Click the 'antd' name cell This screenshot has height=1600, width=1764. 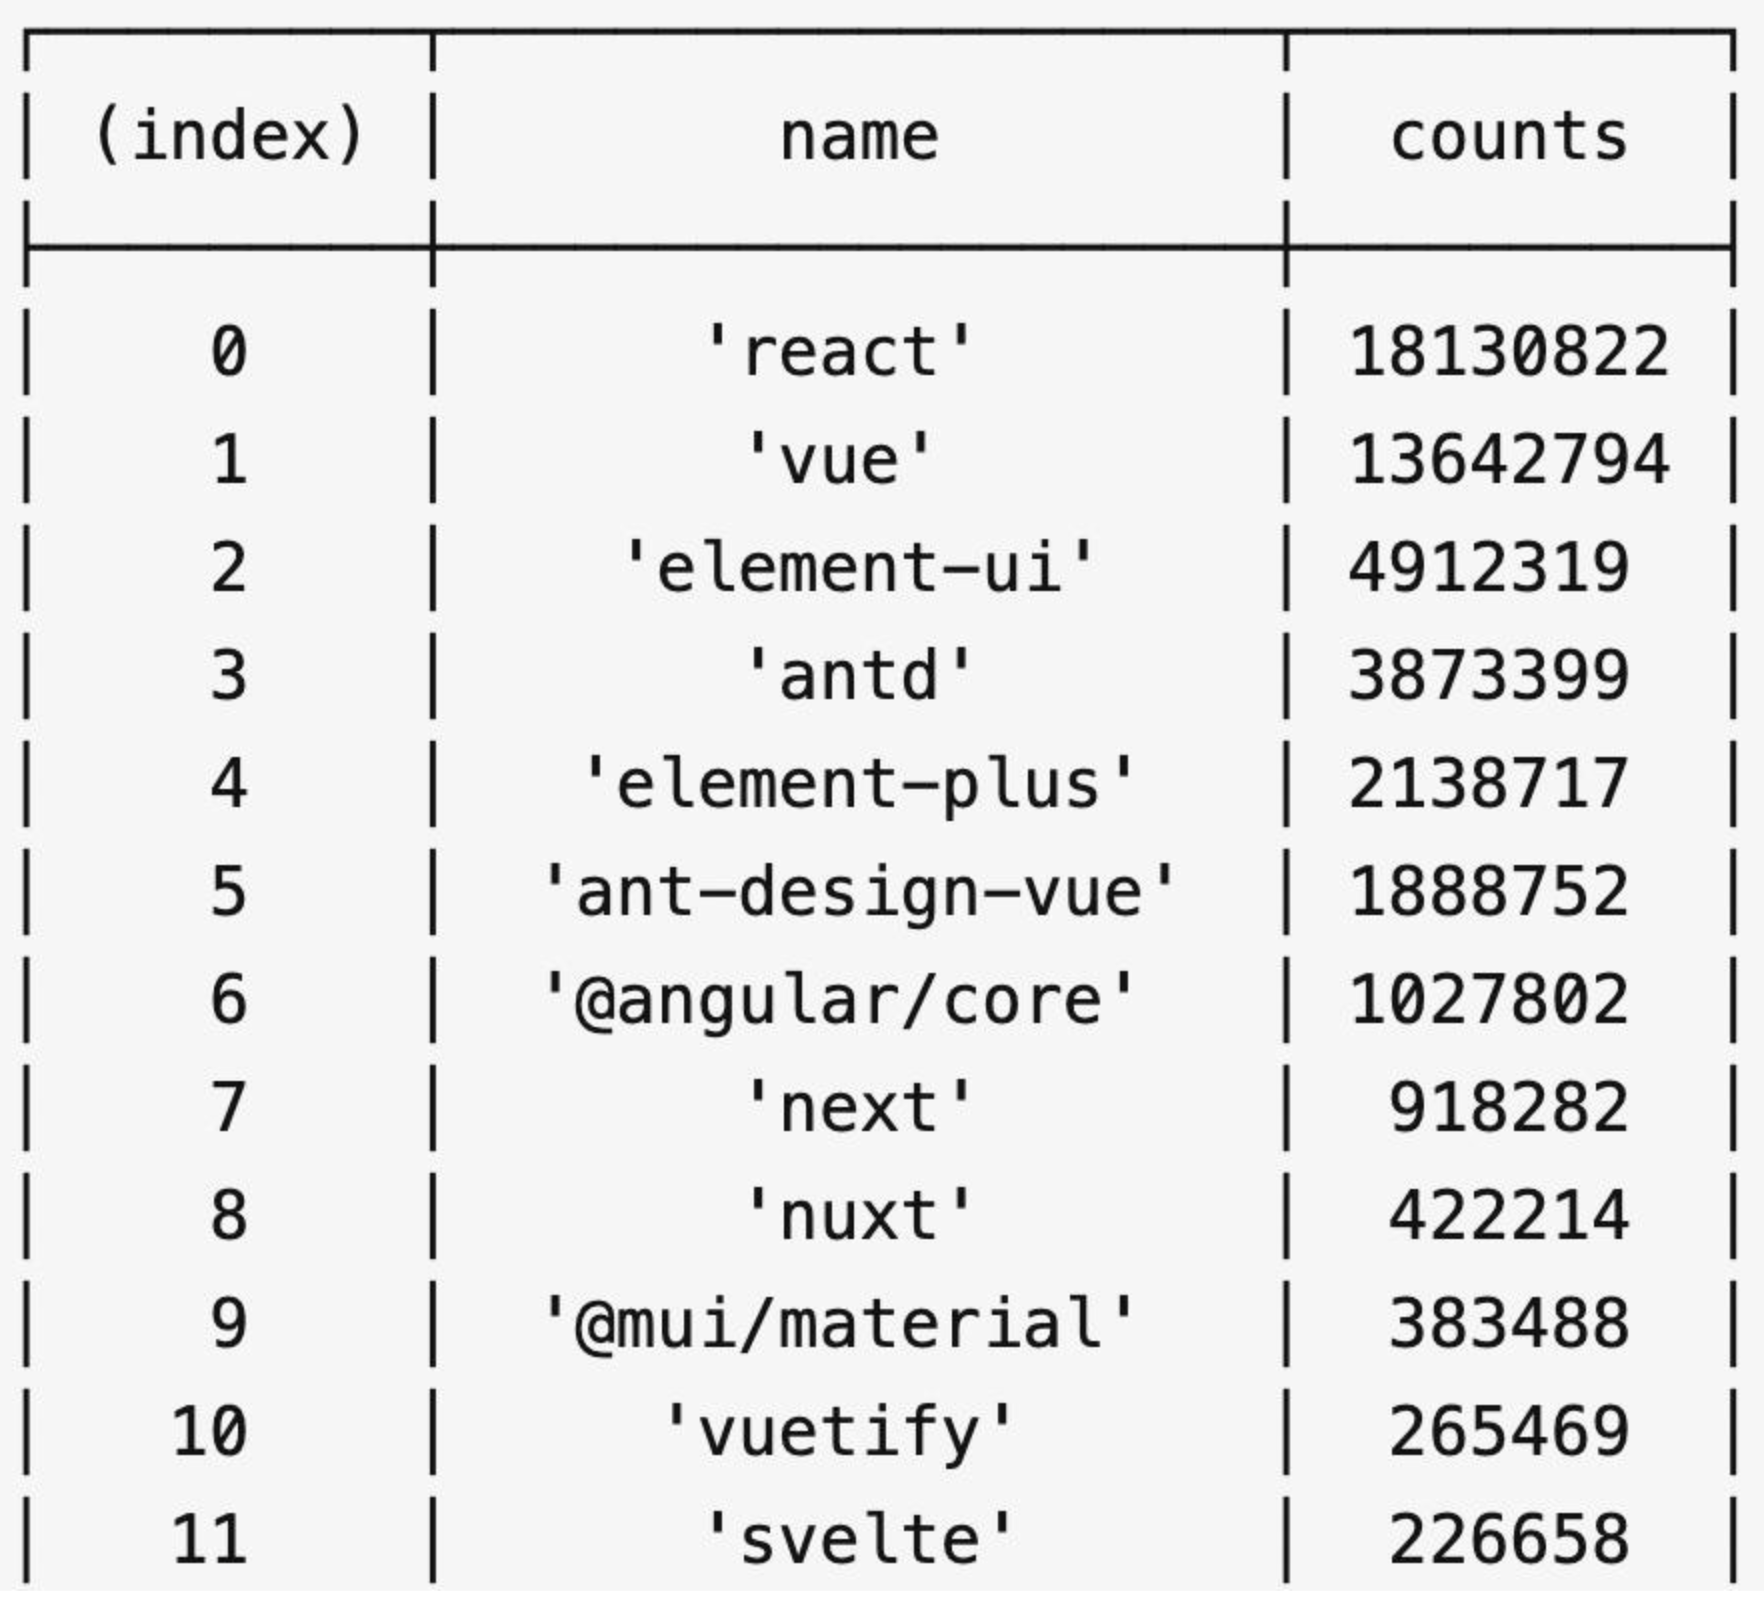point(859,676)
